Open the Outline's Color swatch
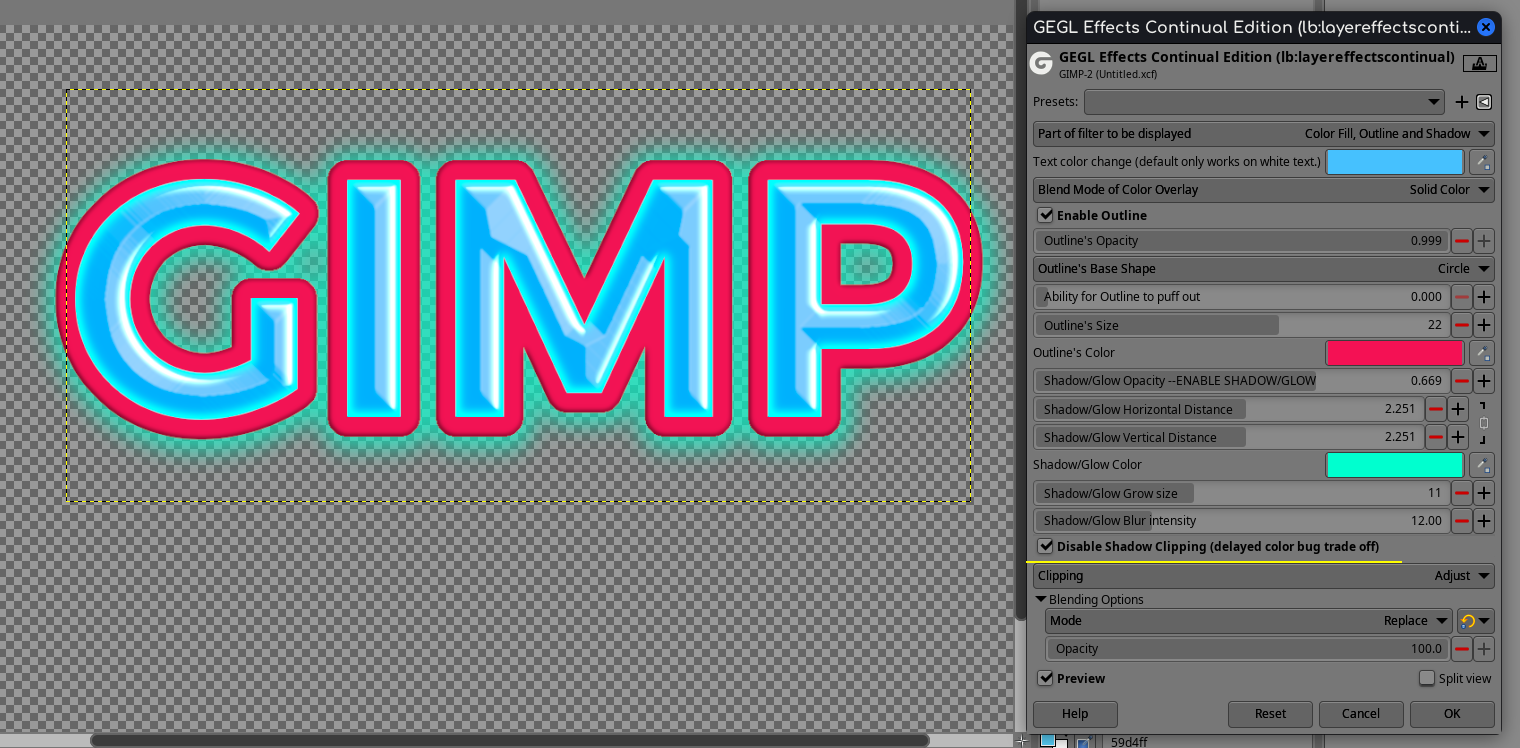 (1395, 353)
